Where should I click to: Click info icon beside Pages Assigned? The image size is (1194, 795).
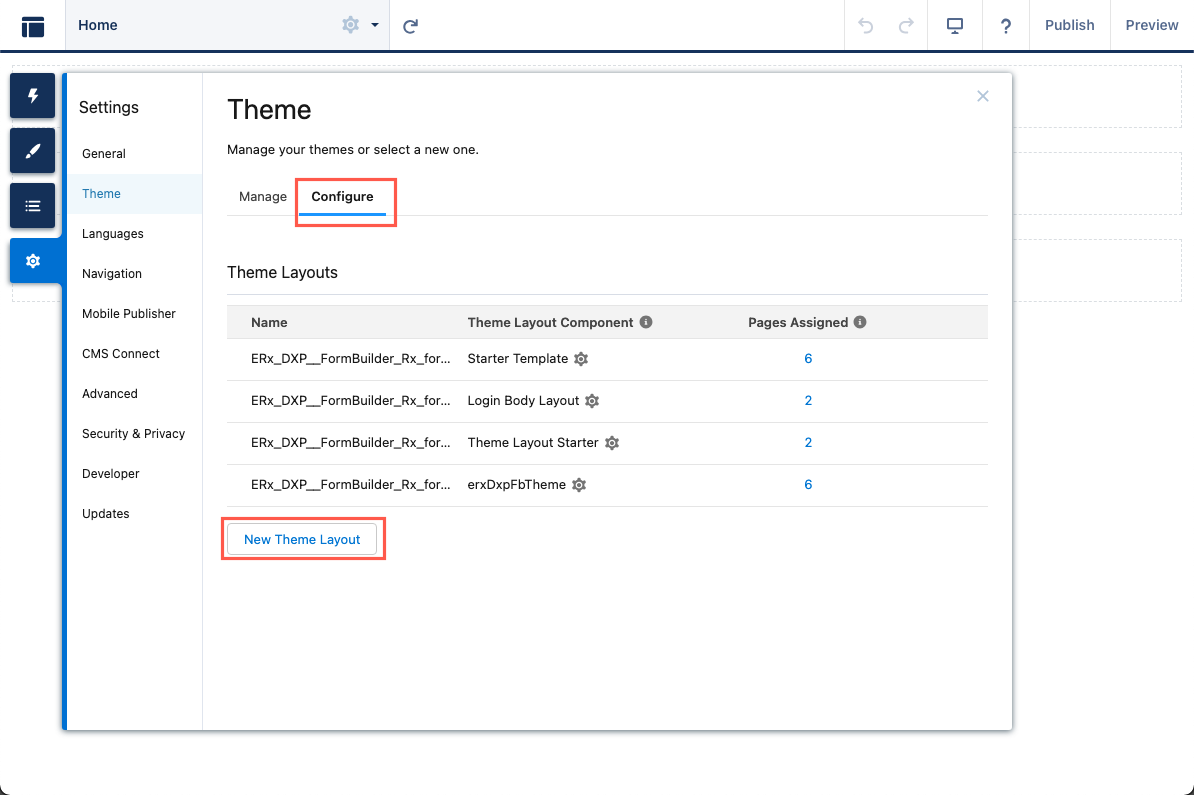860,323
